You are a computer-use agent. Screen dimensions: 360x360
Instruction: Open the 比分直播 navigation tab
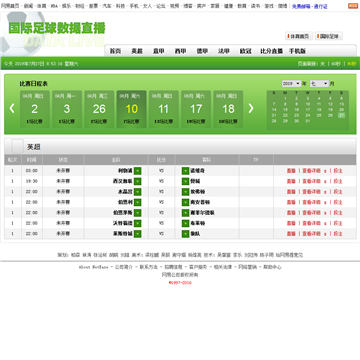(x=271, y=51)
